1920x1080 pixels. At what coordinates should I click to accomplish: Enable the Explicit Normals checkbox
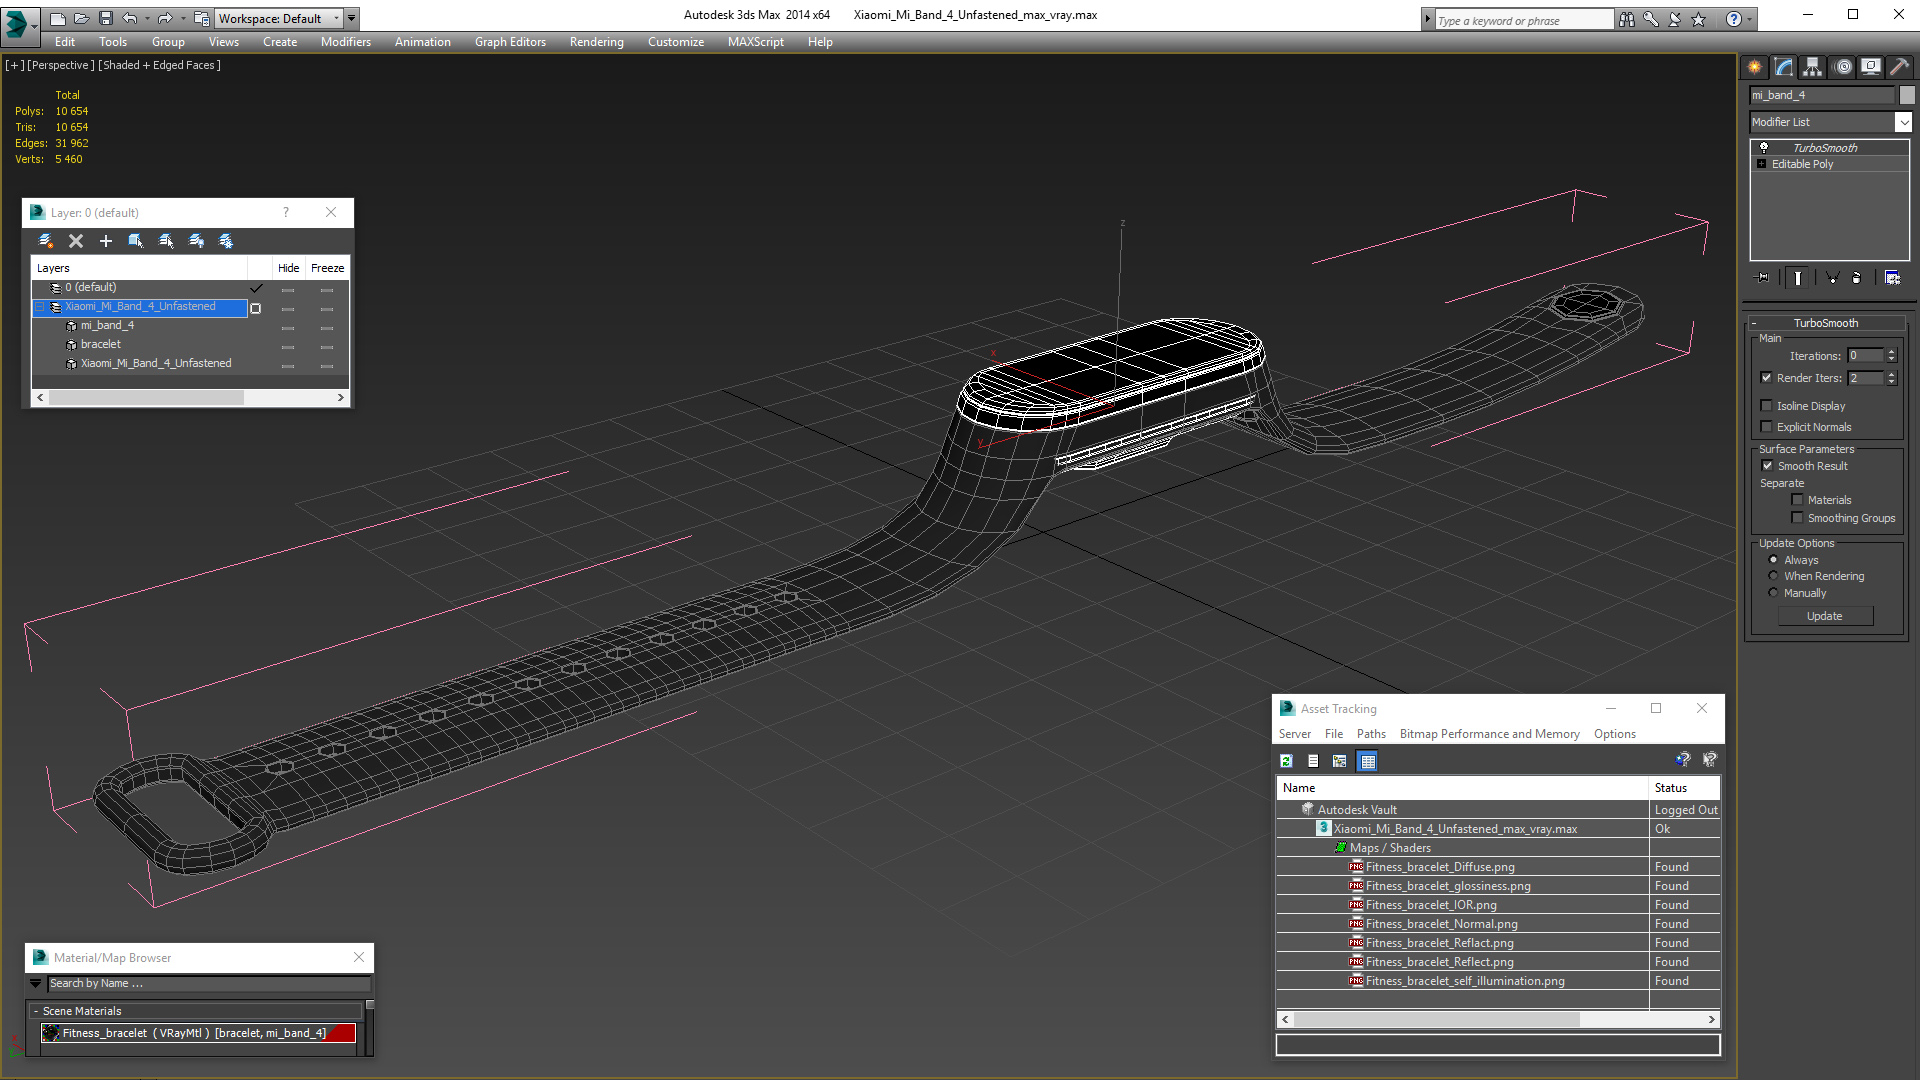1766,427
